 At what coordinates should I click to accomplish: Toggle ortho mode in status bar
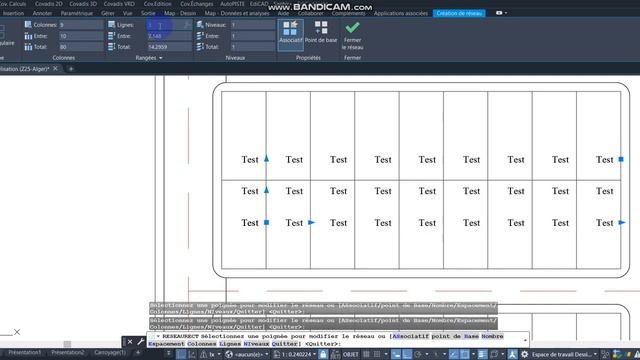(x=407, y=354)
